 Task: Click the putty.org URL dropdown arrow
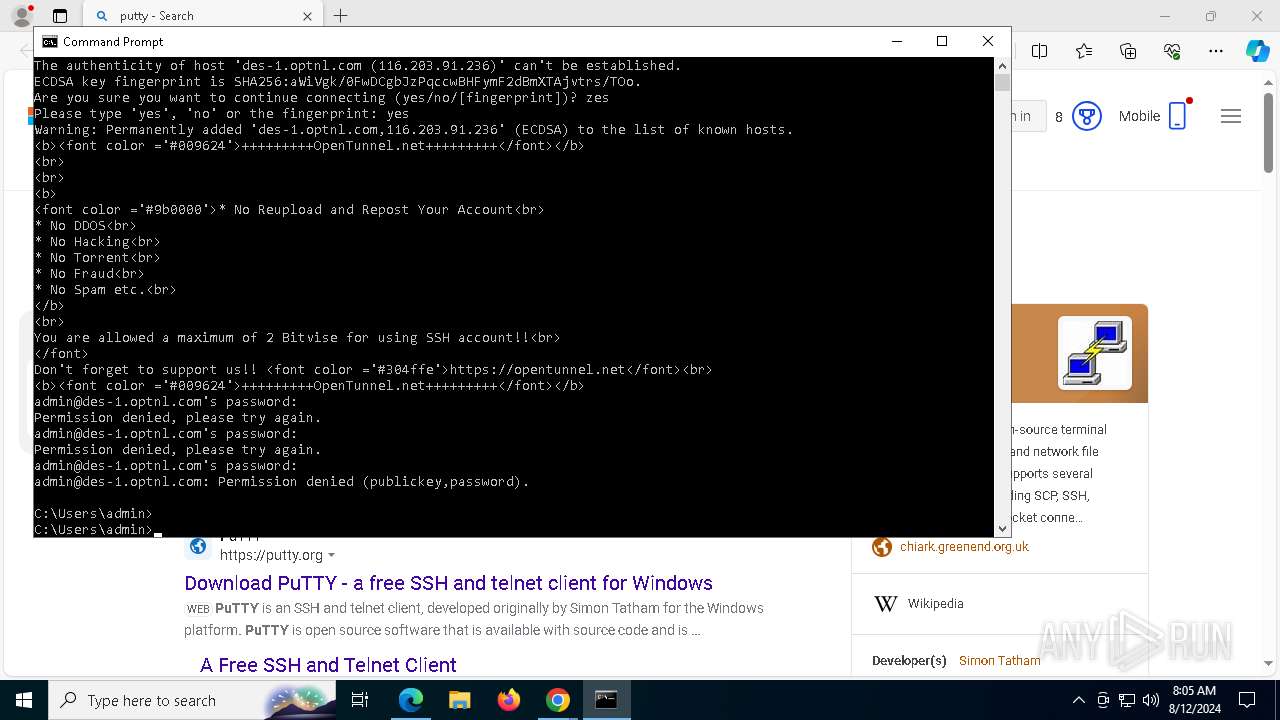coord(331,555)
